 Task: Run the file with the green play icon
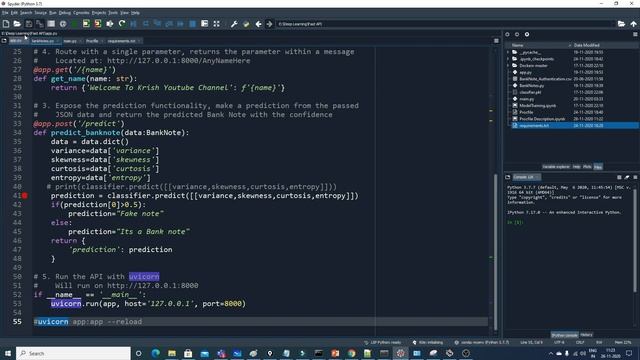[74, 24]
